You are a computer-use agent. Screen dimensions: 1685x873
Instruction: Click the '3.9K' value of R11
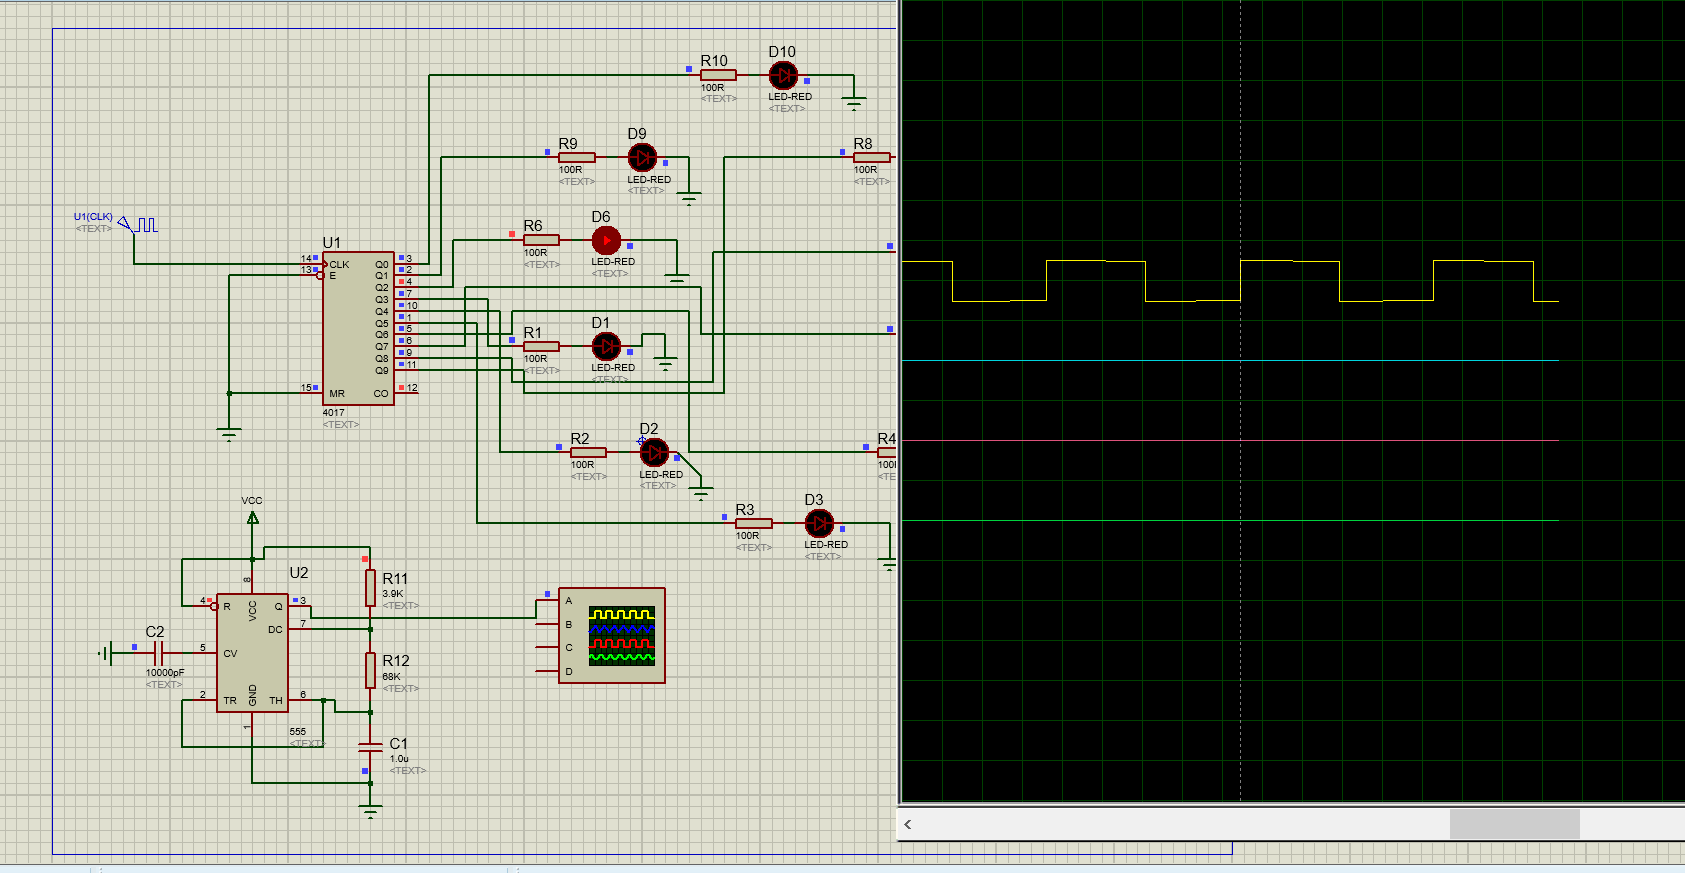point(393,594)
